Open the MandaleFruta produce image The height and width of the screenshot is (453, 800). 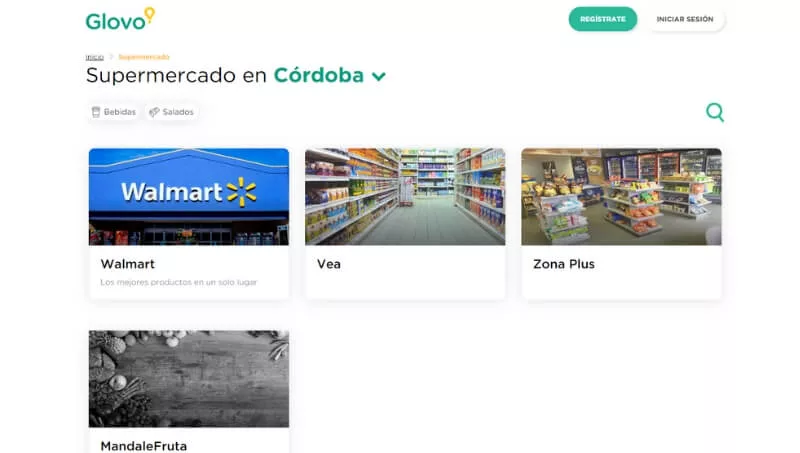point(189,379)
